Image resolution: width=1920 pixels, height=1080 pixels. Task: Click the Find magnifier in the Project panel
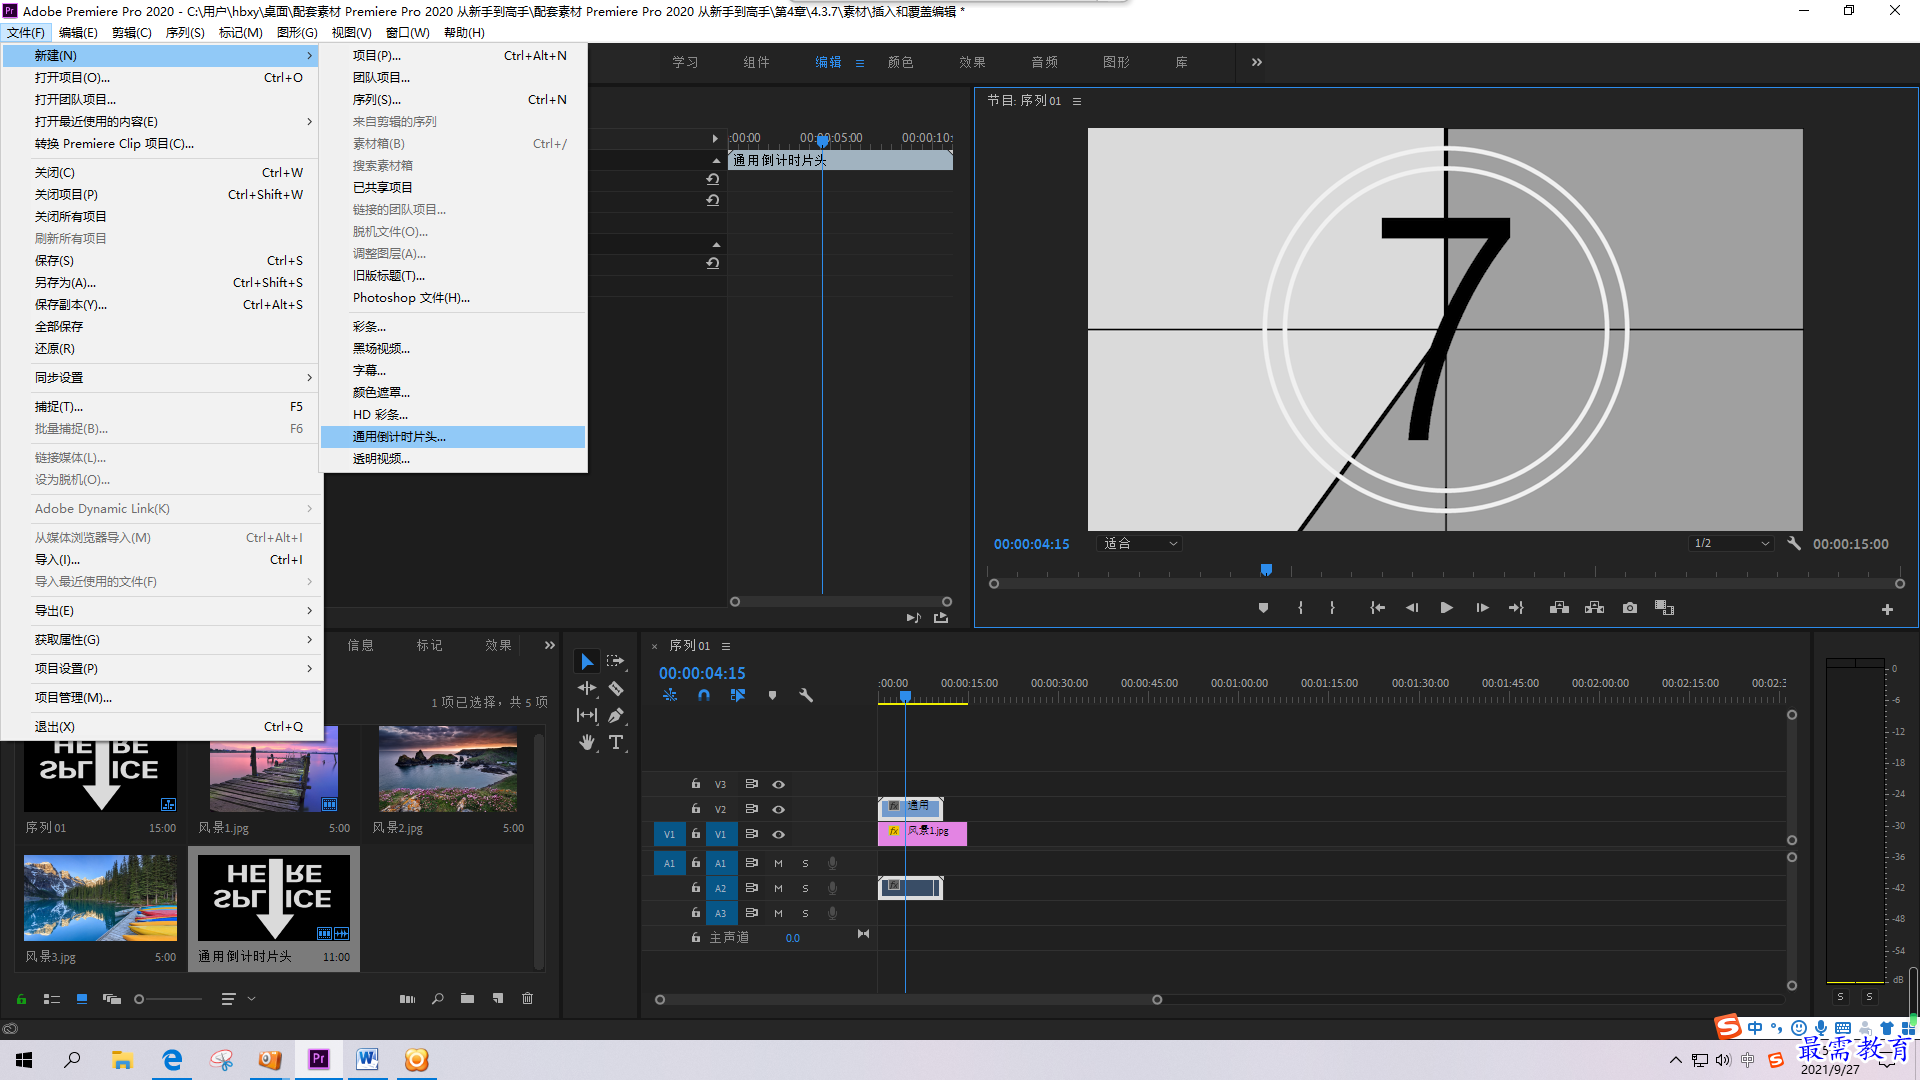point(437,999)
